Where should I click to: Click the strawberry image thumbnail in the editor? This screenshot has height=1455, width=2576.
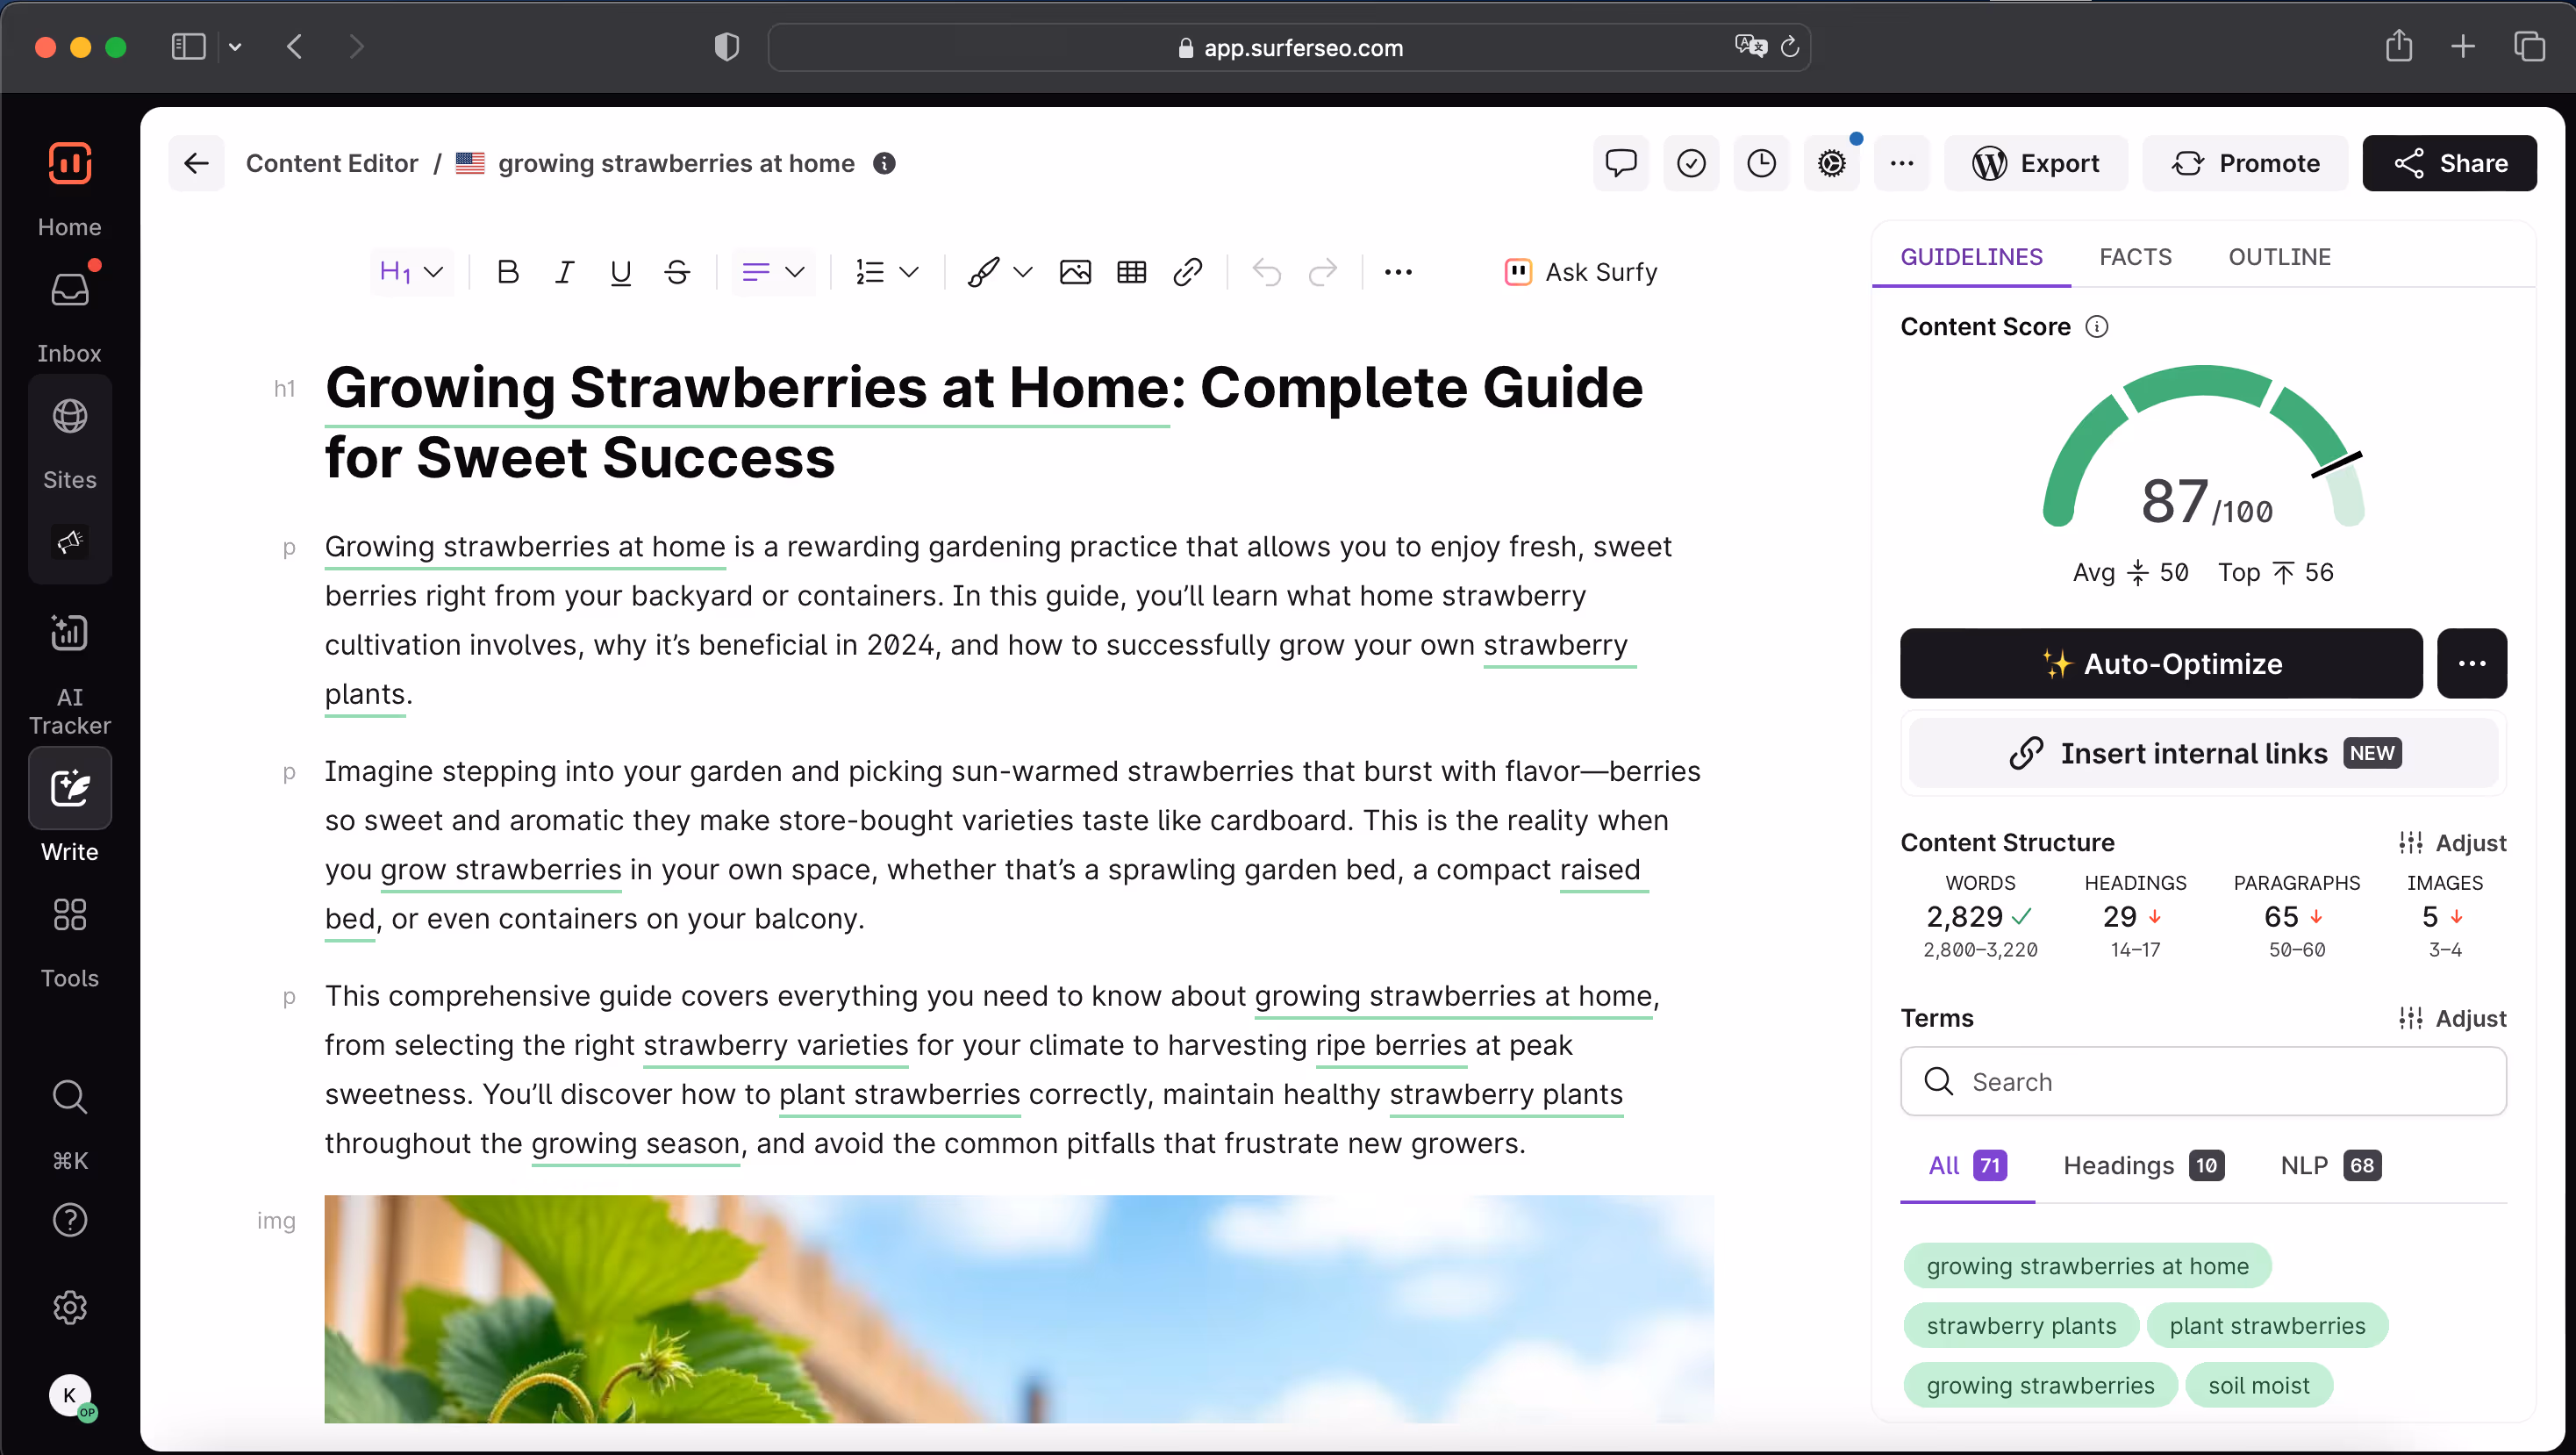tap(1019, 1308)
